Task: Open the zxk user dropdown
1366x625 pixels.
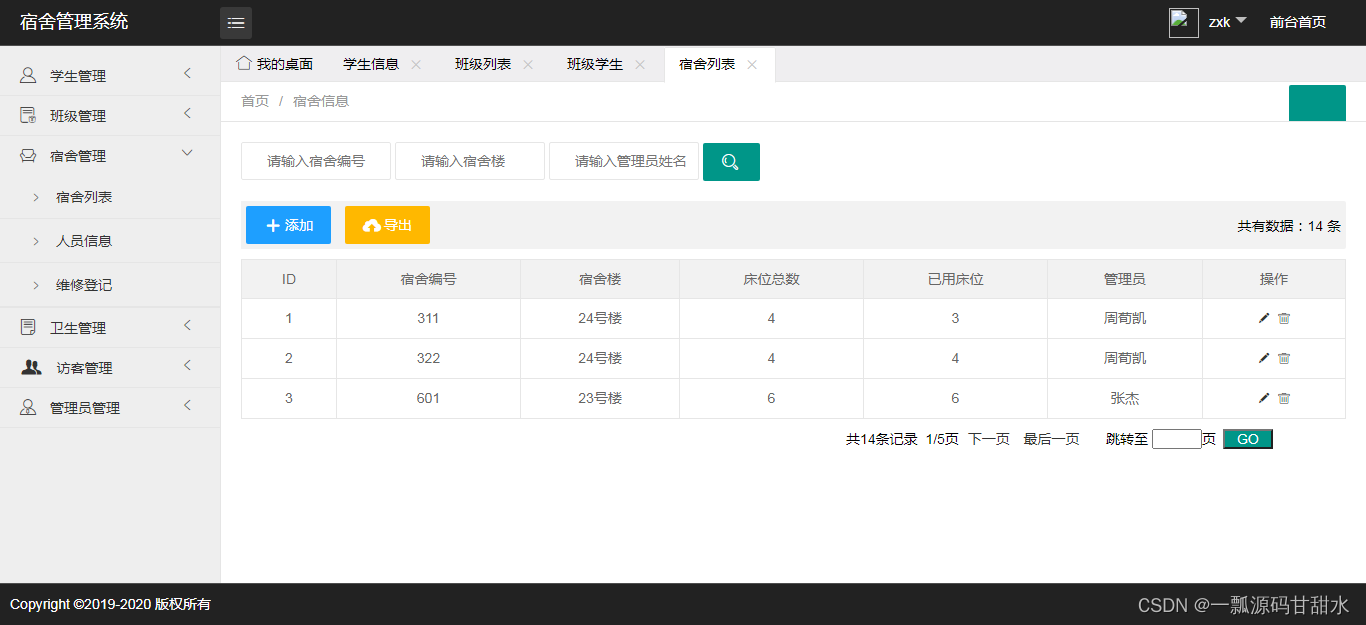Action: (x=1227, y=22)
